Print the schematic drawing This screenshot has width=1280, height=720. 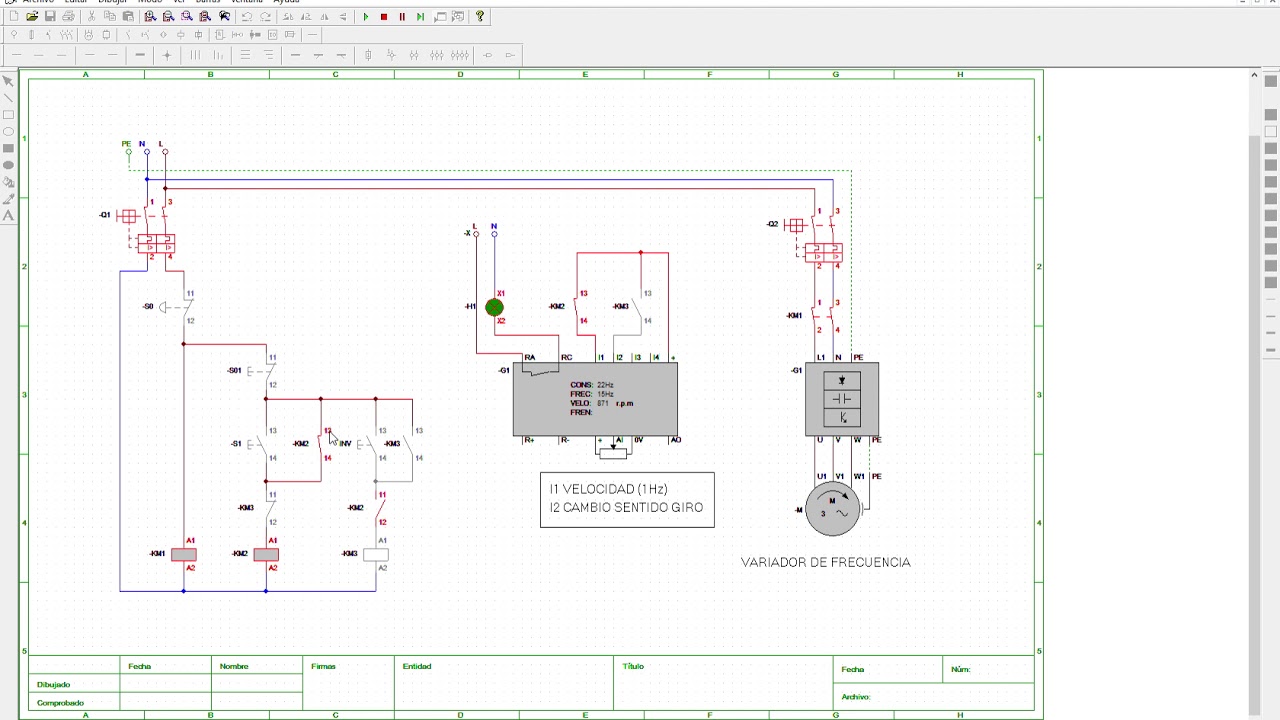(x=68, y=16)
